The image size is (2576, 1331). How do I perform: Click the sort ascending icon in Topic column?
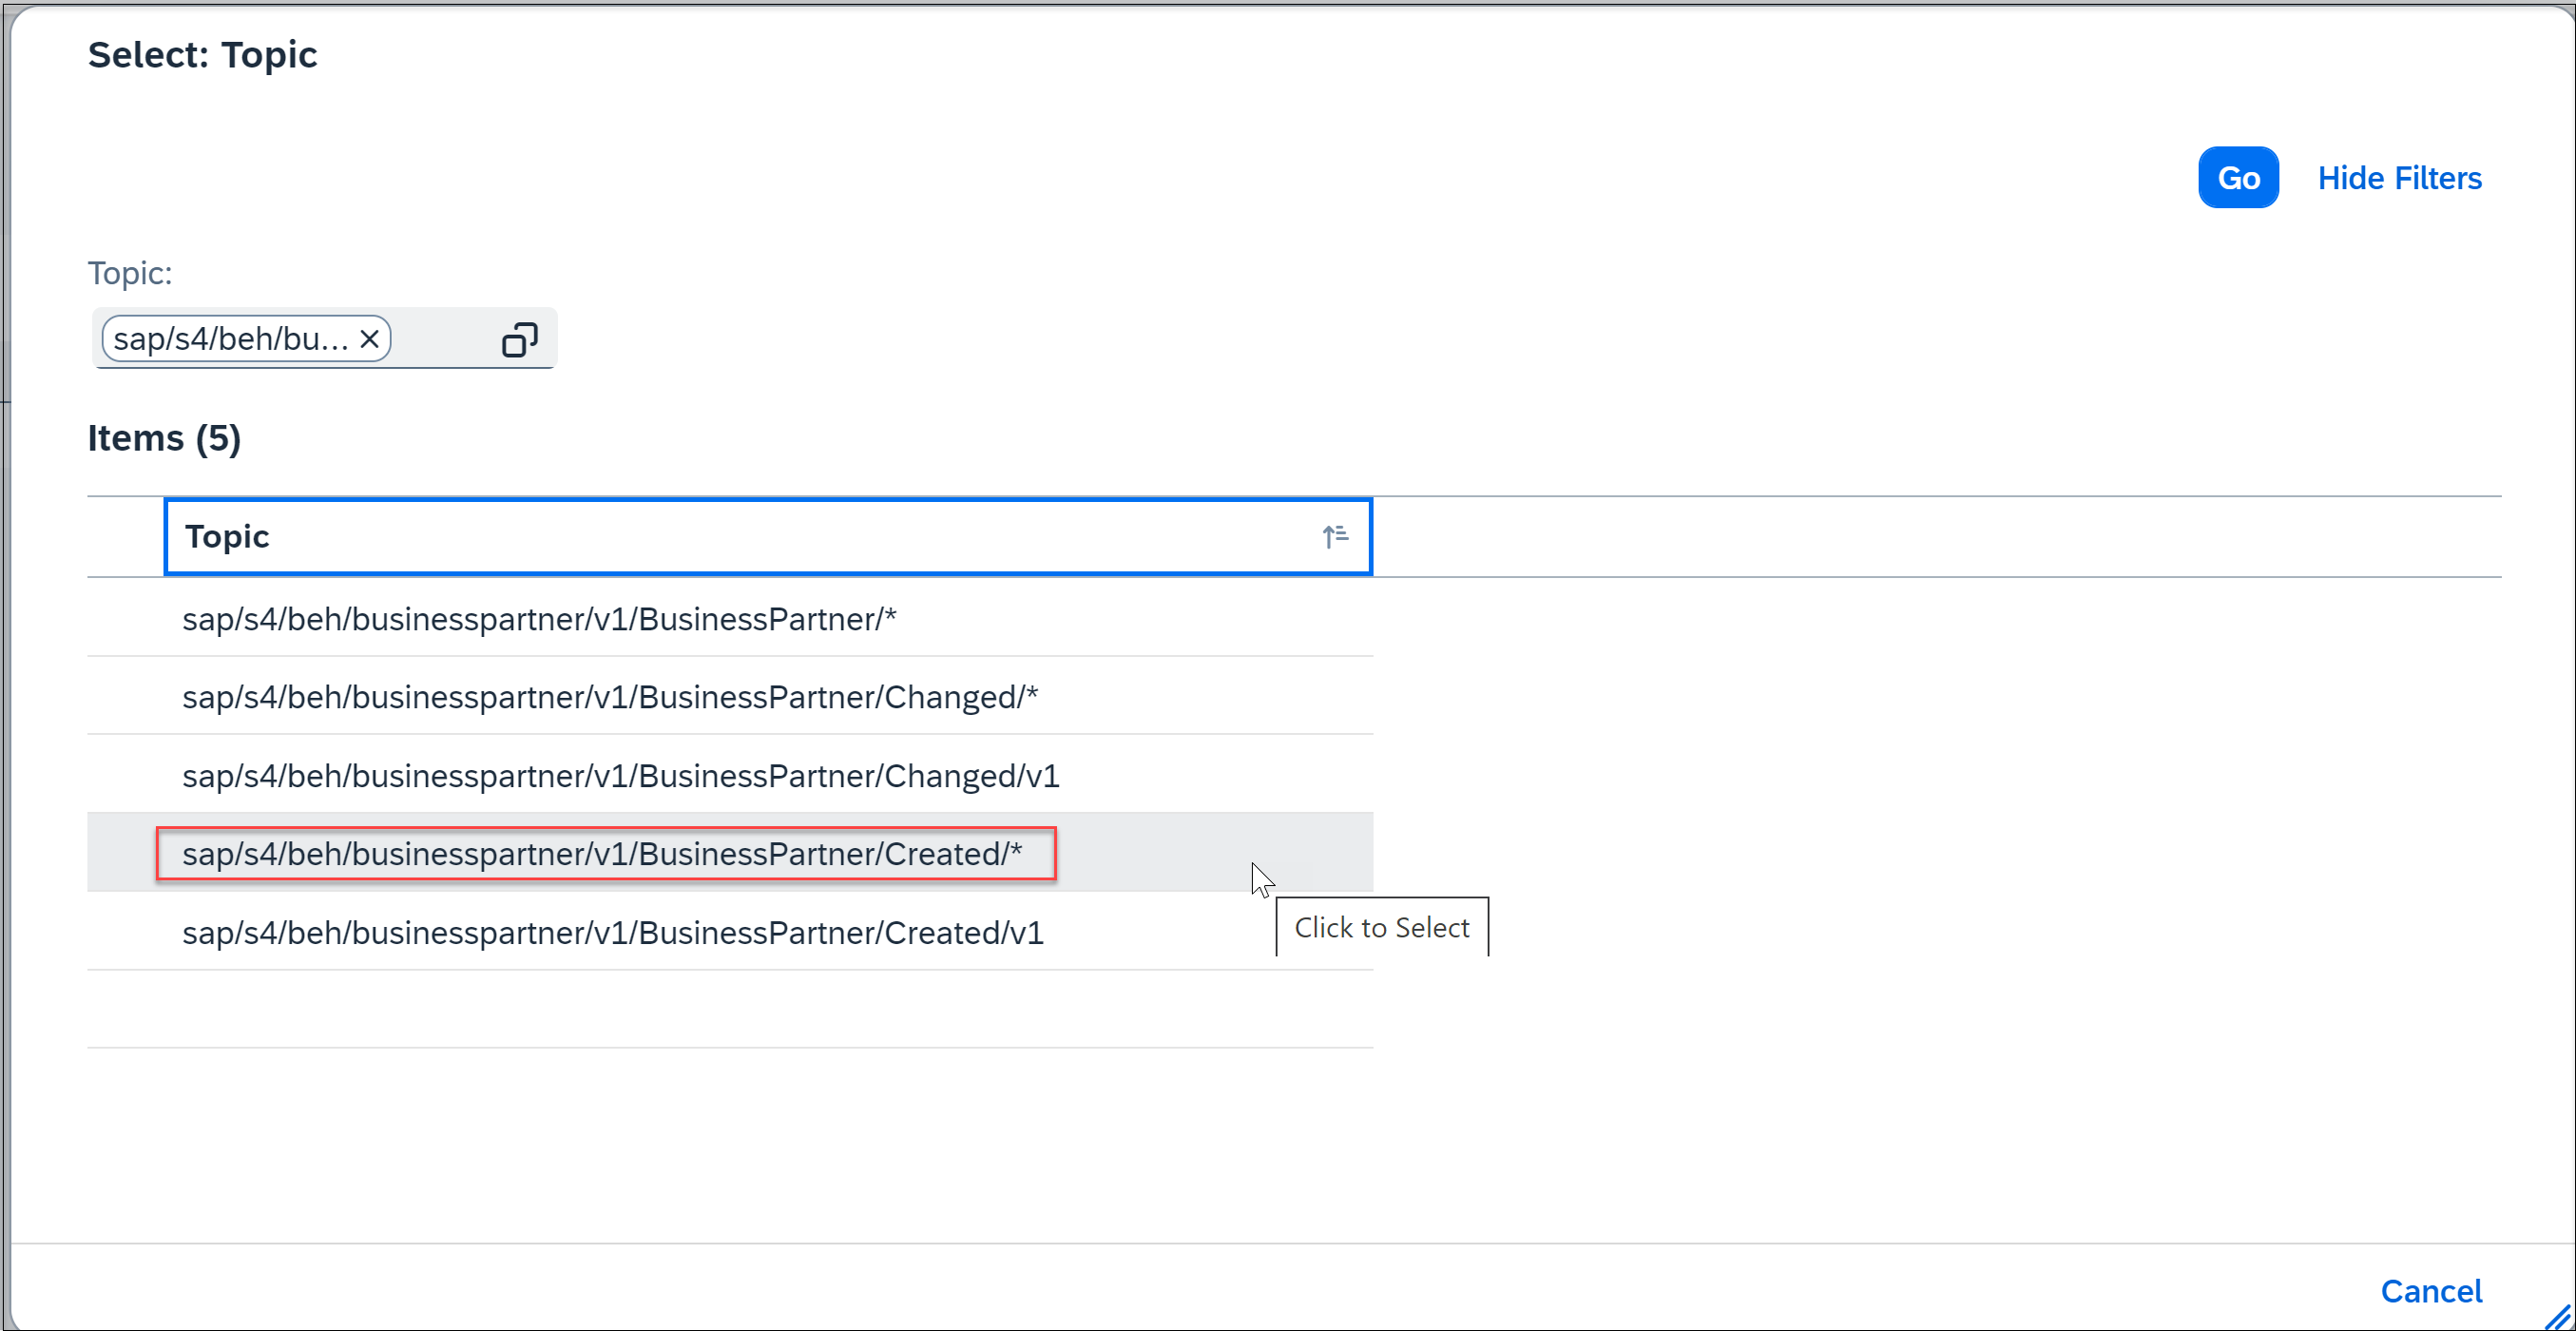pyautogui.click(x=1335, y=537)
